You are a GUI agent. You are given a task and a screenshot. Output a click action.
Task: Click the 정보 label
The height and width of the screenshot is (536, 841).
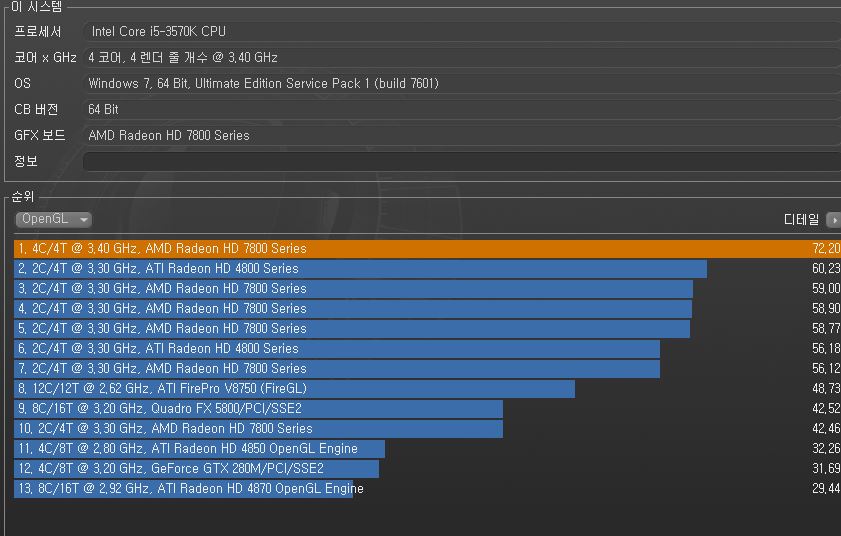pos(26,161)
